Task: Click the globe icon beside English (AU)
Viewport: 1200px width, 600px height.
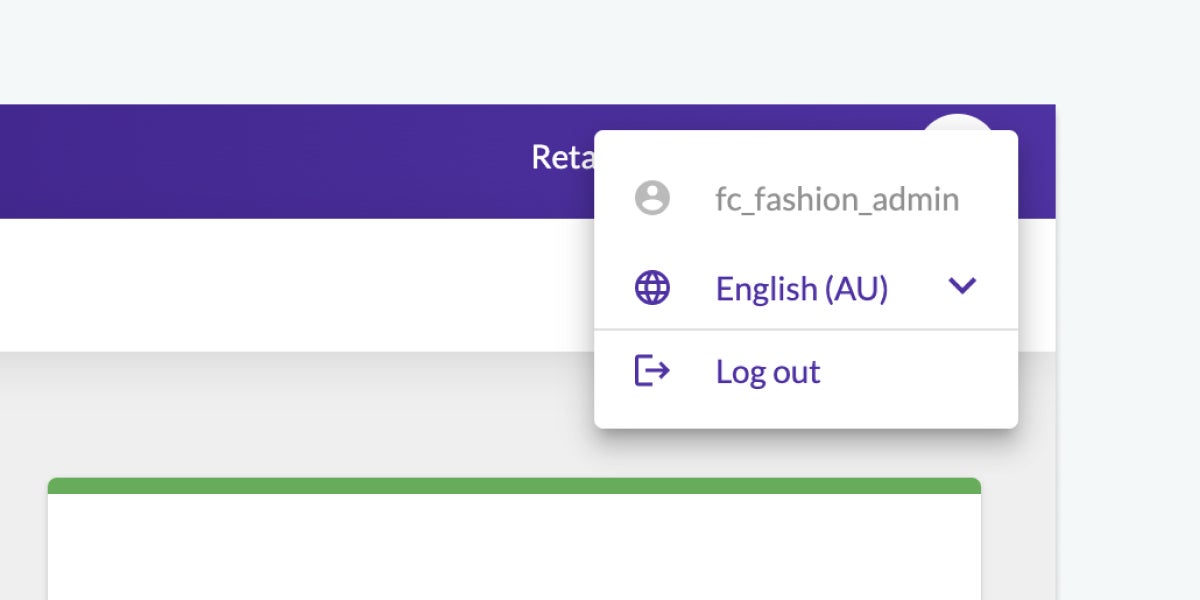Action: coord(651,287)
